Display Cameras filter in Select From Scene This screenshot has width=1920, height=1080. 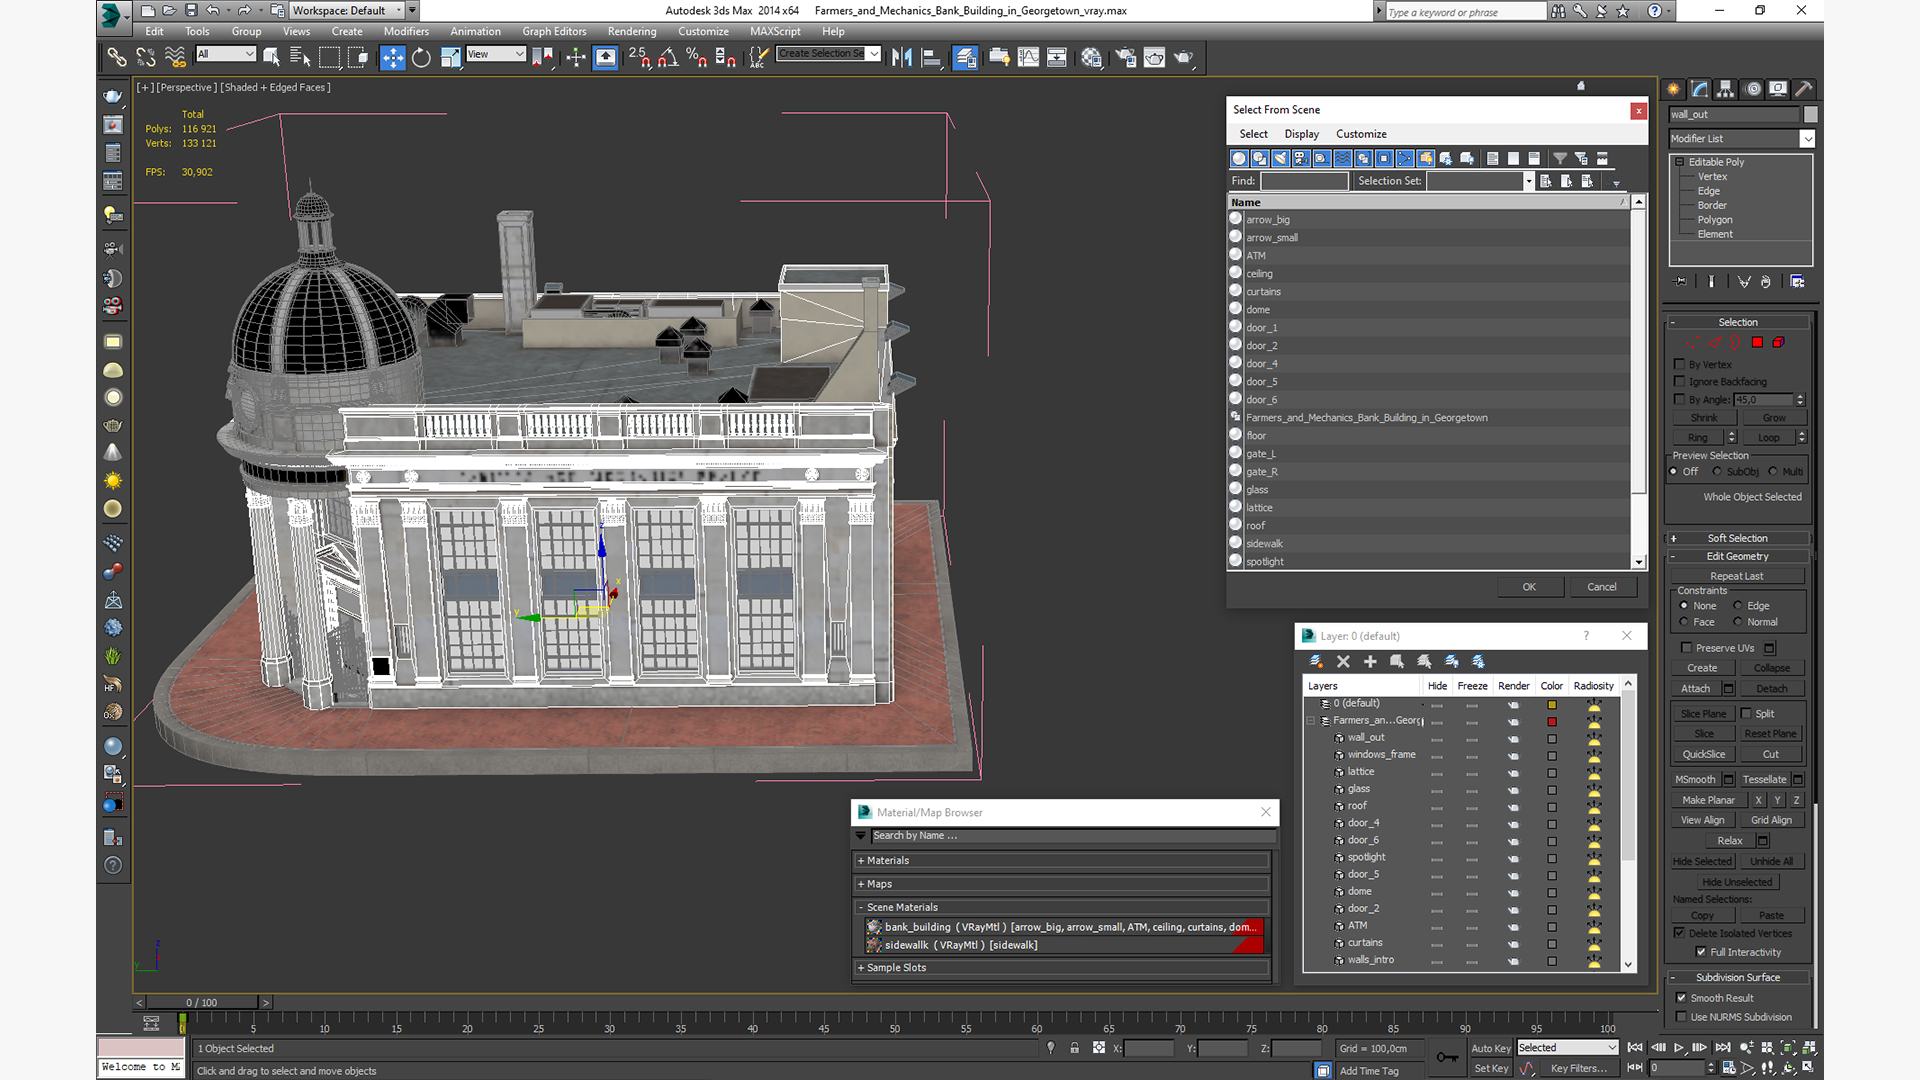pyautogui.click(x=1301, y=158)
